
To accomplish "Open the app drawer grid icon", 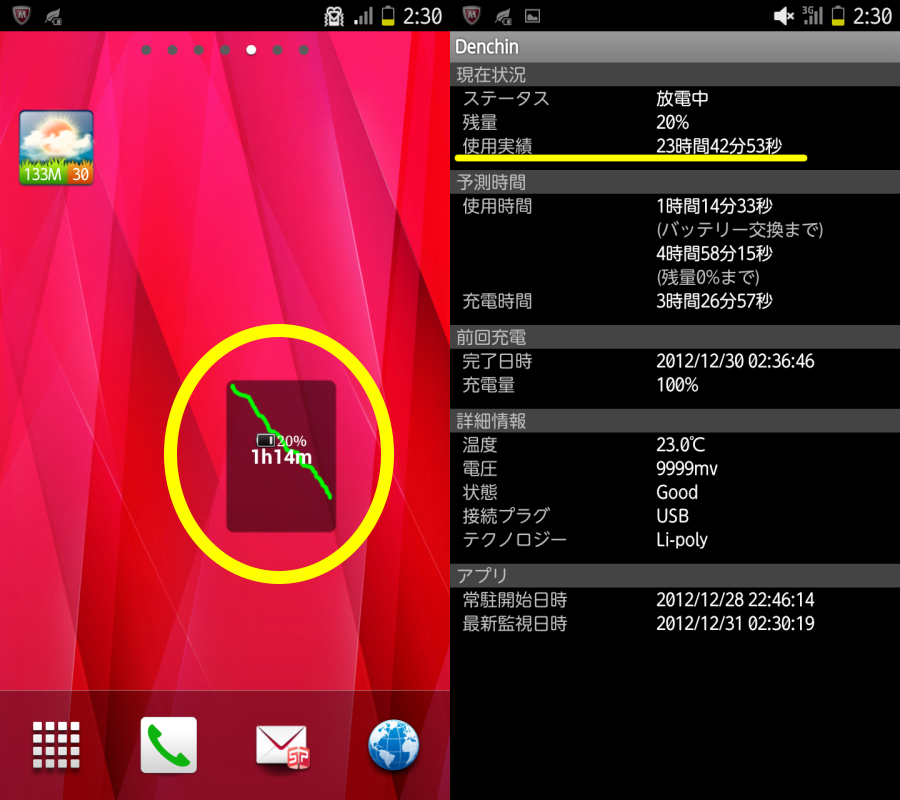I will pyautogui.click(x=56, y=744).
